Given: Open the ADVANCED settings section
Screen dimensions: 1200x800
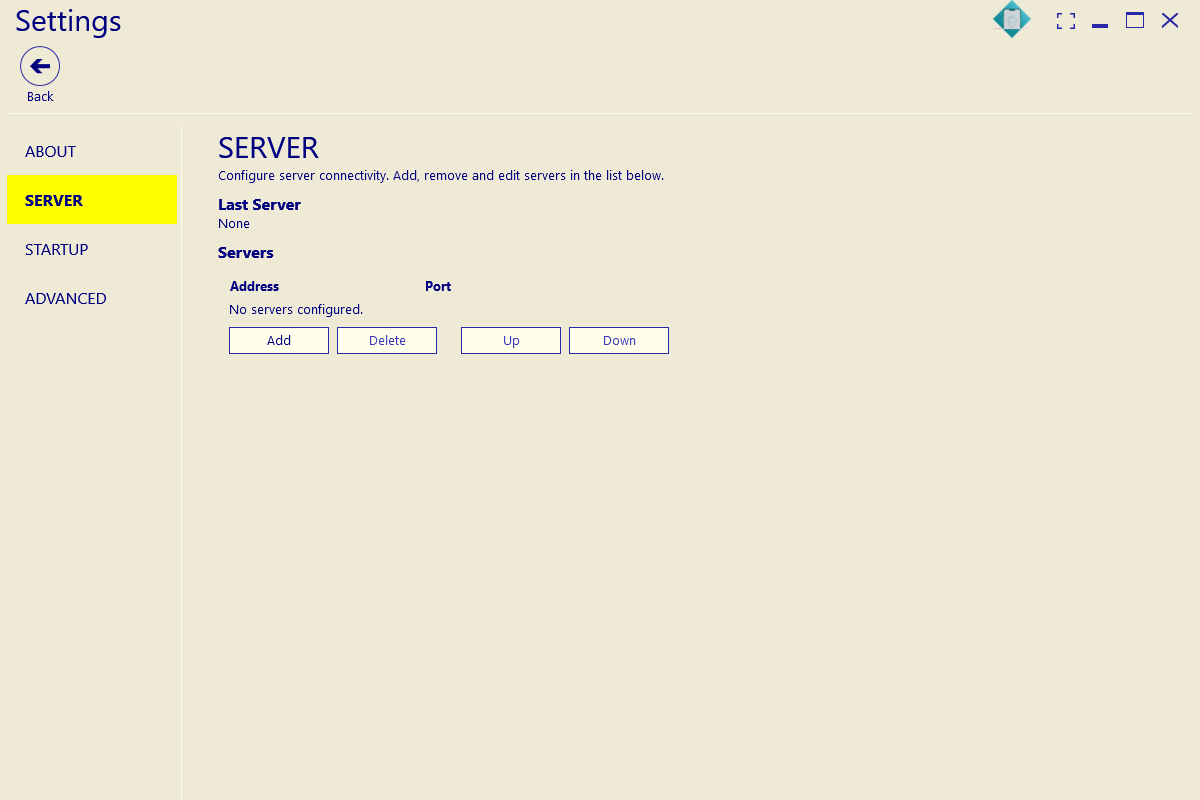Looking at the screenshot, I should pyautogui.click(x=92, y=298).
